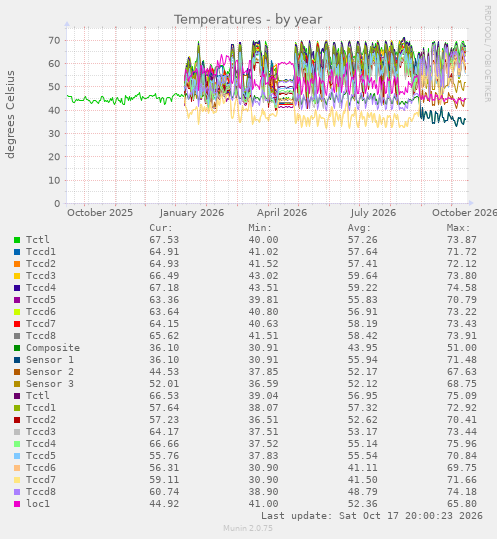Click the 'loc1' legend label

click(38, 504)
